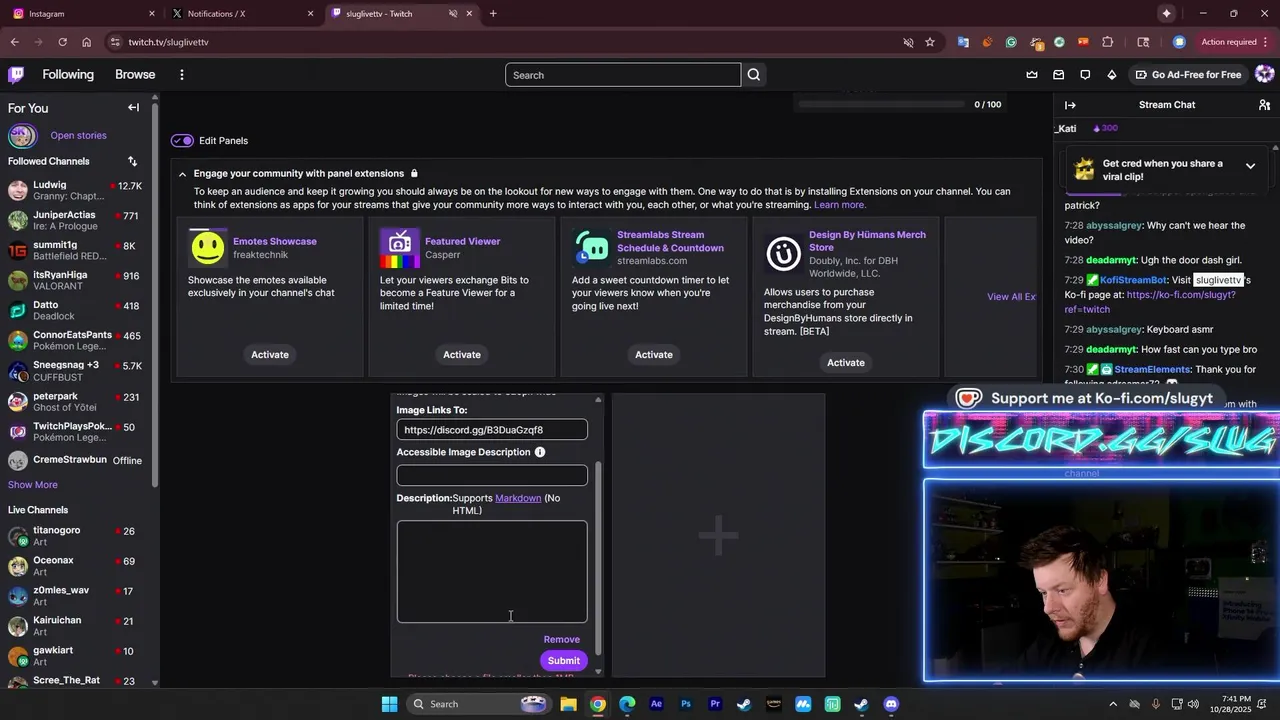Click the Streamlabs countdown extension icon

(x=592, y=248)
